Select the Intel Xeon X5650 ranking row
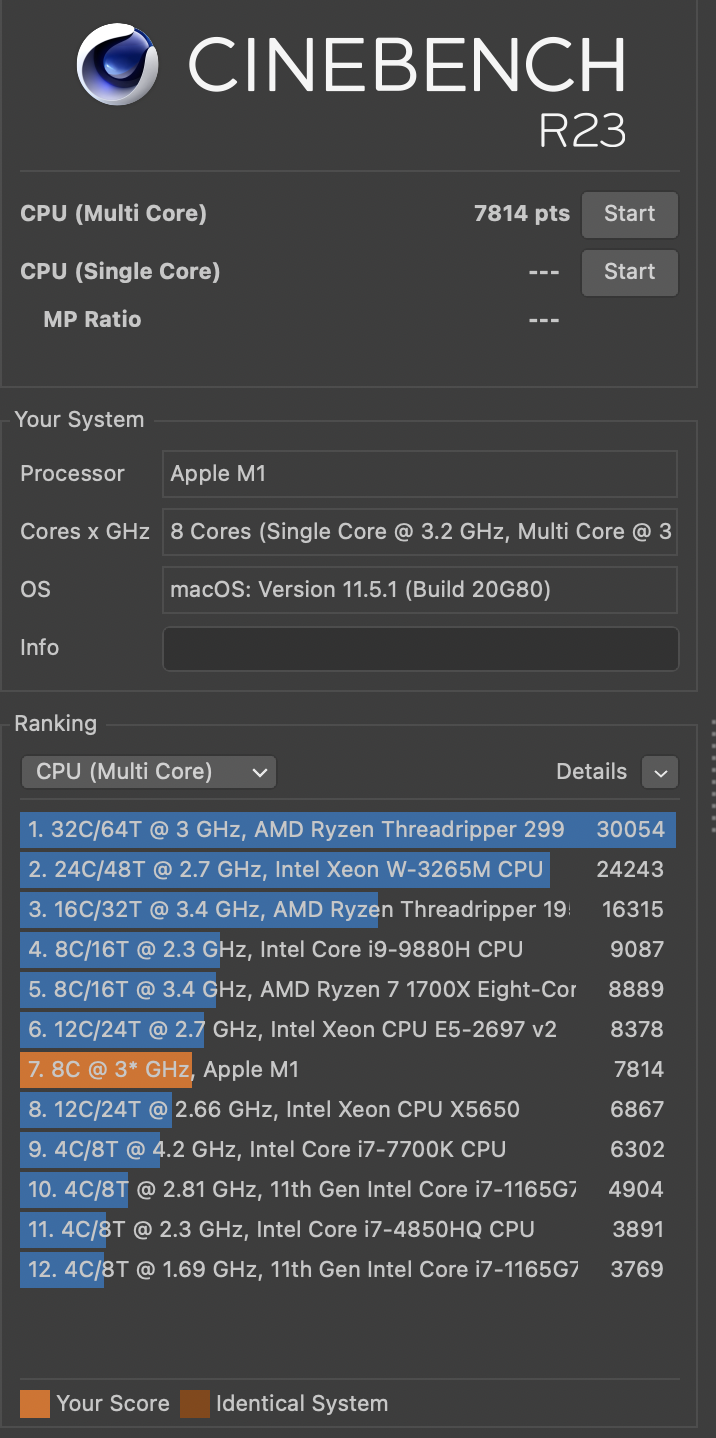Viewport: 716px width, 1438px height. (x=348, y=1109)
